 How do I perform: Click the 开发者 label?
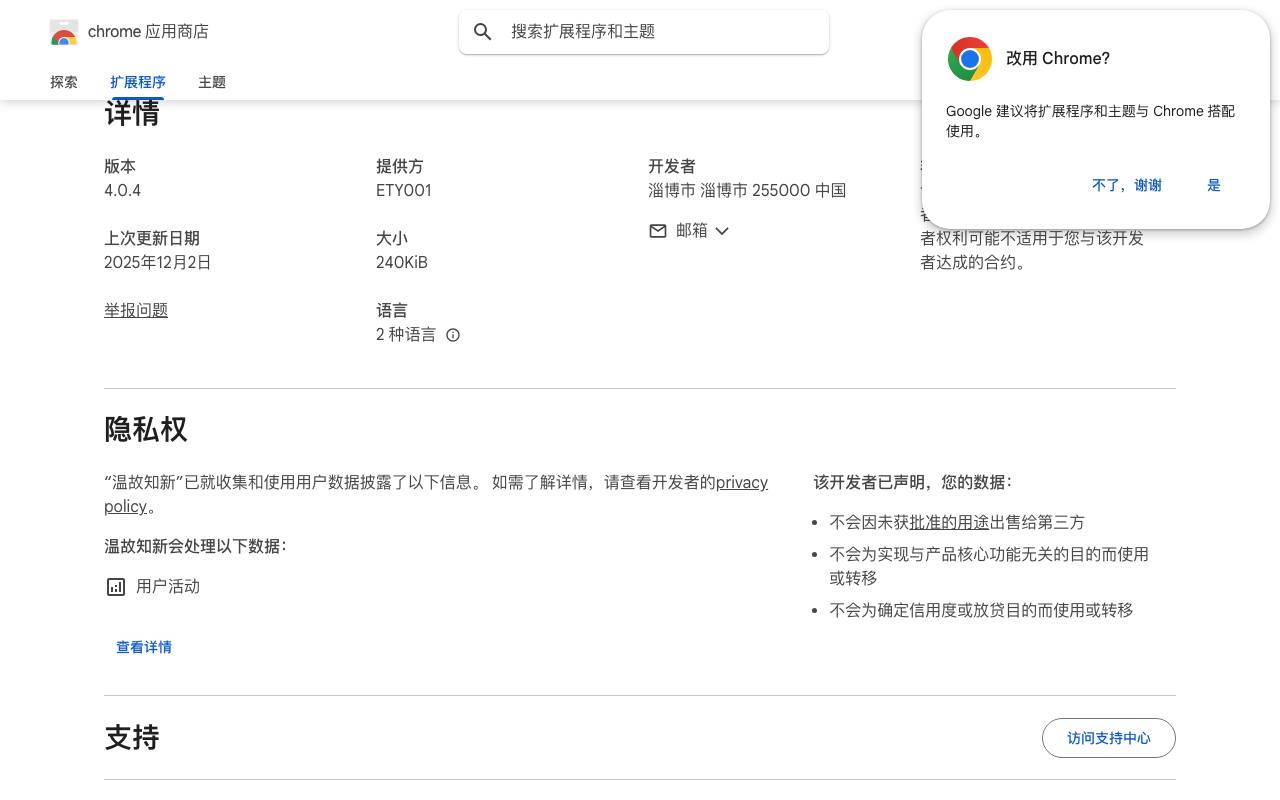(672, 167)
